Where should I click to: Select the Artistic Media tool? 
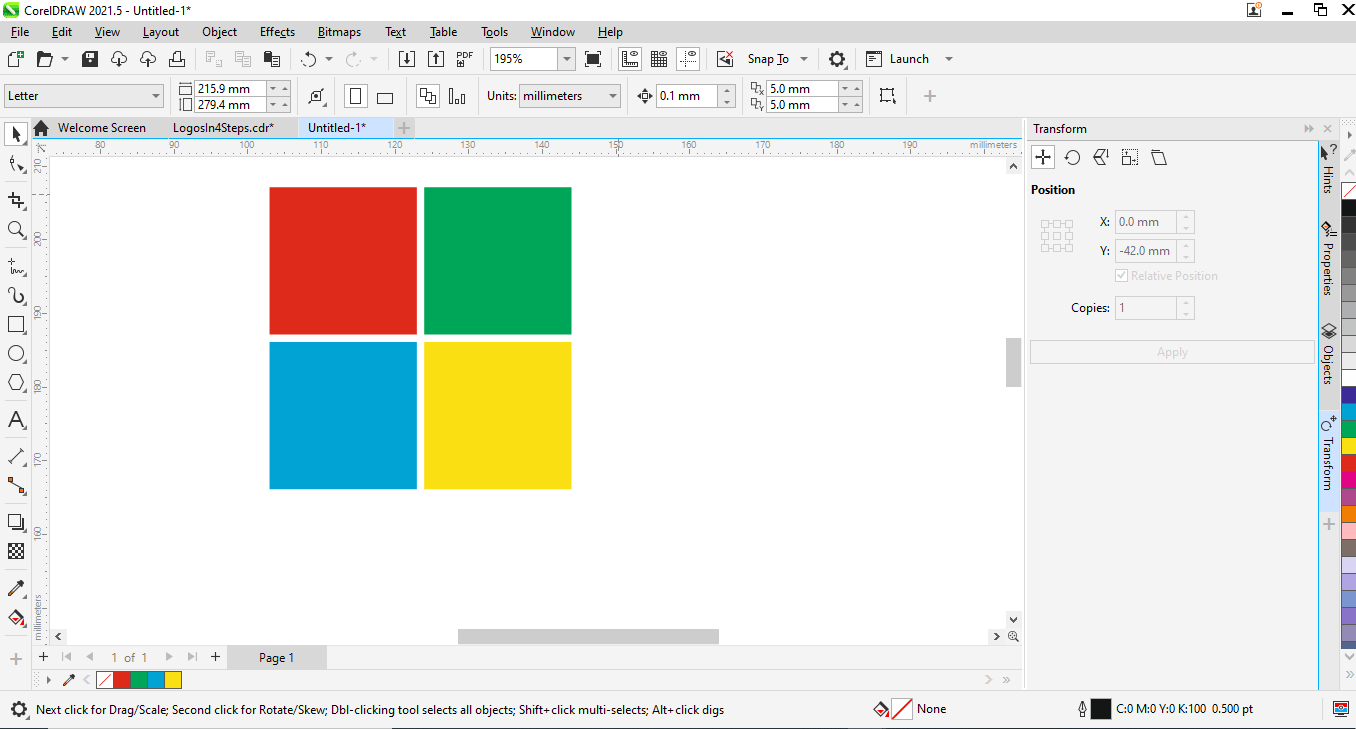coord(16,296)
